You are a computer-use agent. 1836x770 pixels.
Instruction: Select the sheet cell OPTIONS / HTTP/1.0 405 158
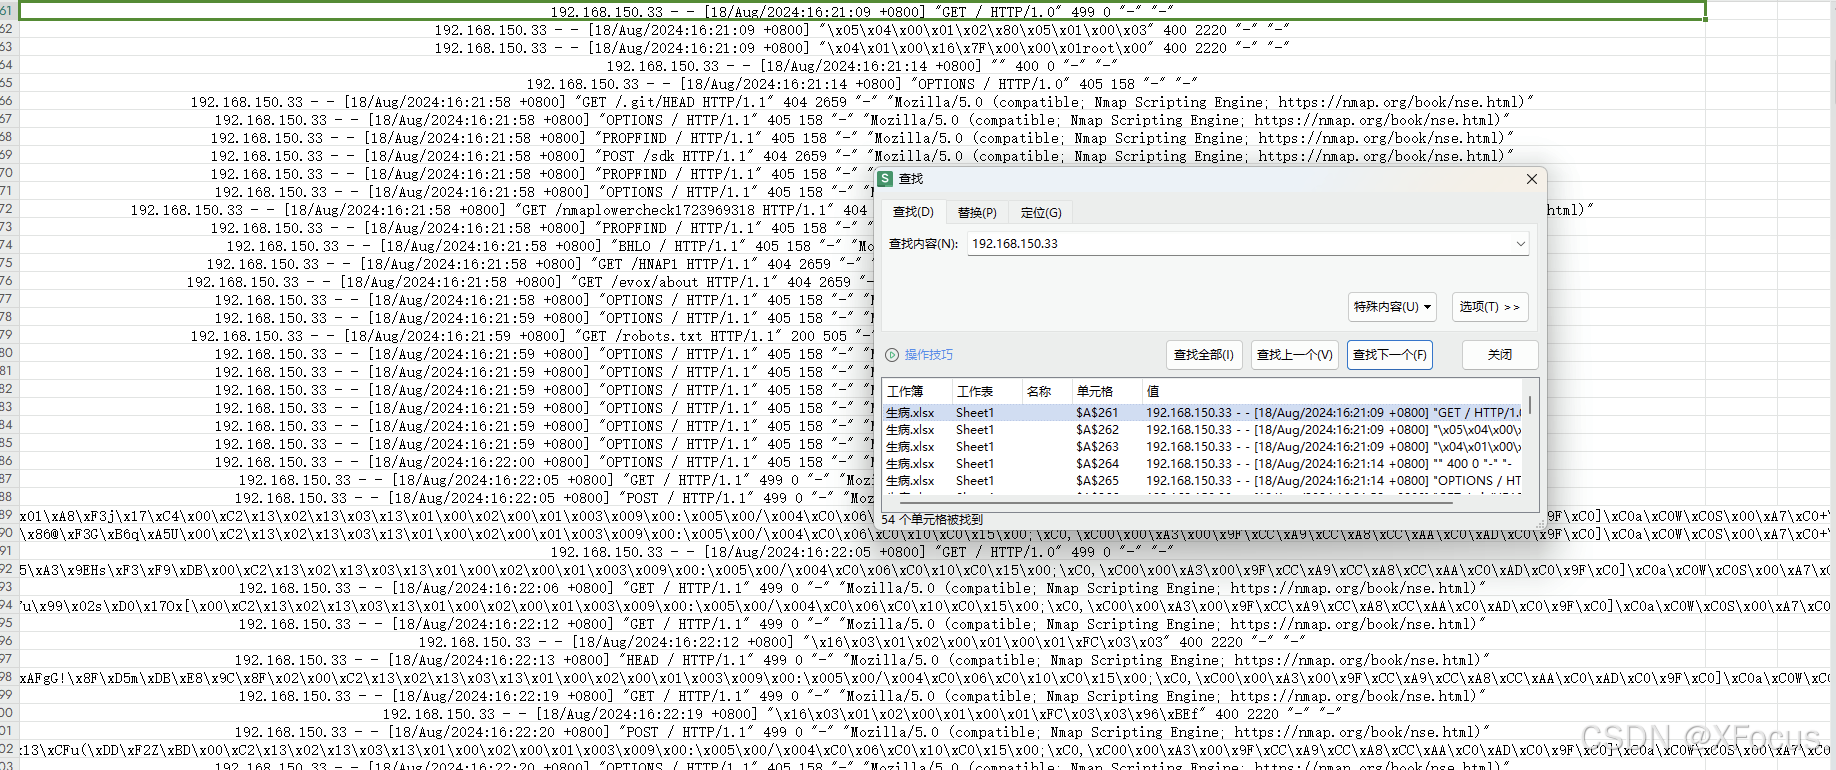[862, 84]
